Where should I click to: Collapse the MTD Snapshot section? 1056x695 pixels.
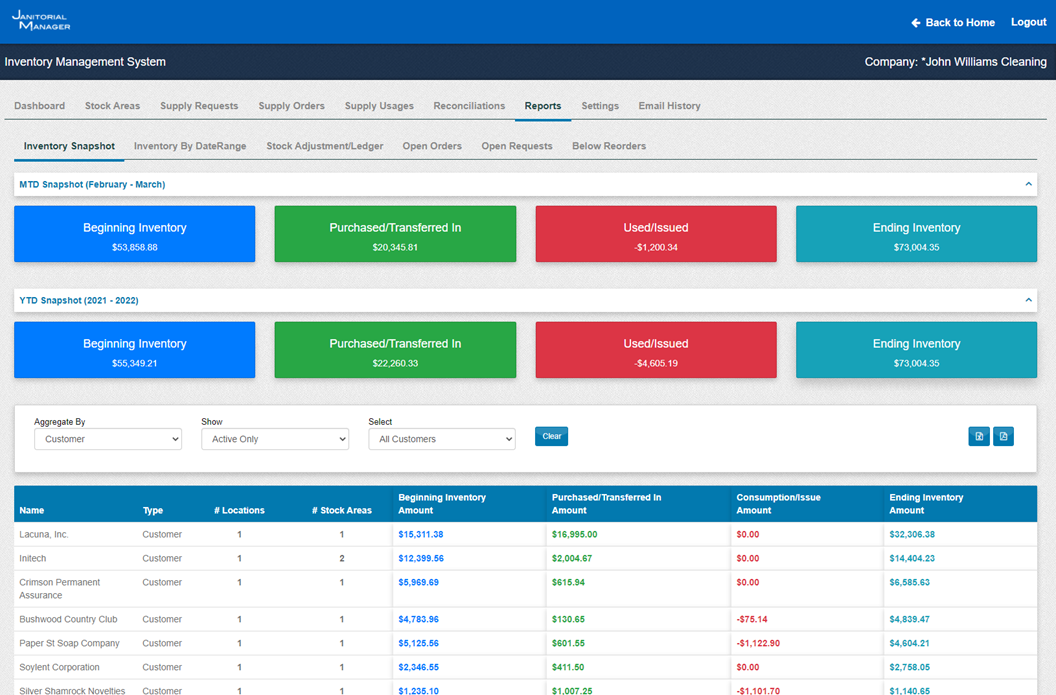tap(1028, 184)
